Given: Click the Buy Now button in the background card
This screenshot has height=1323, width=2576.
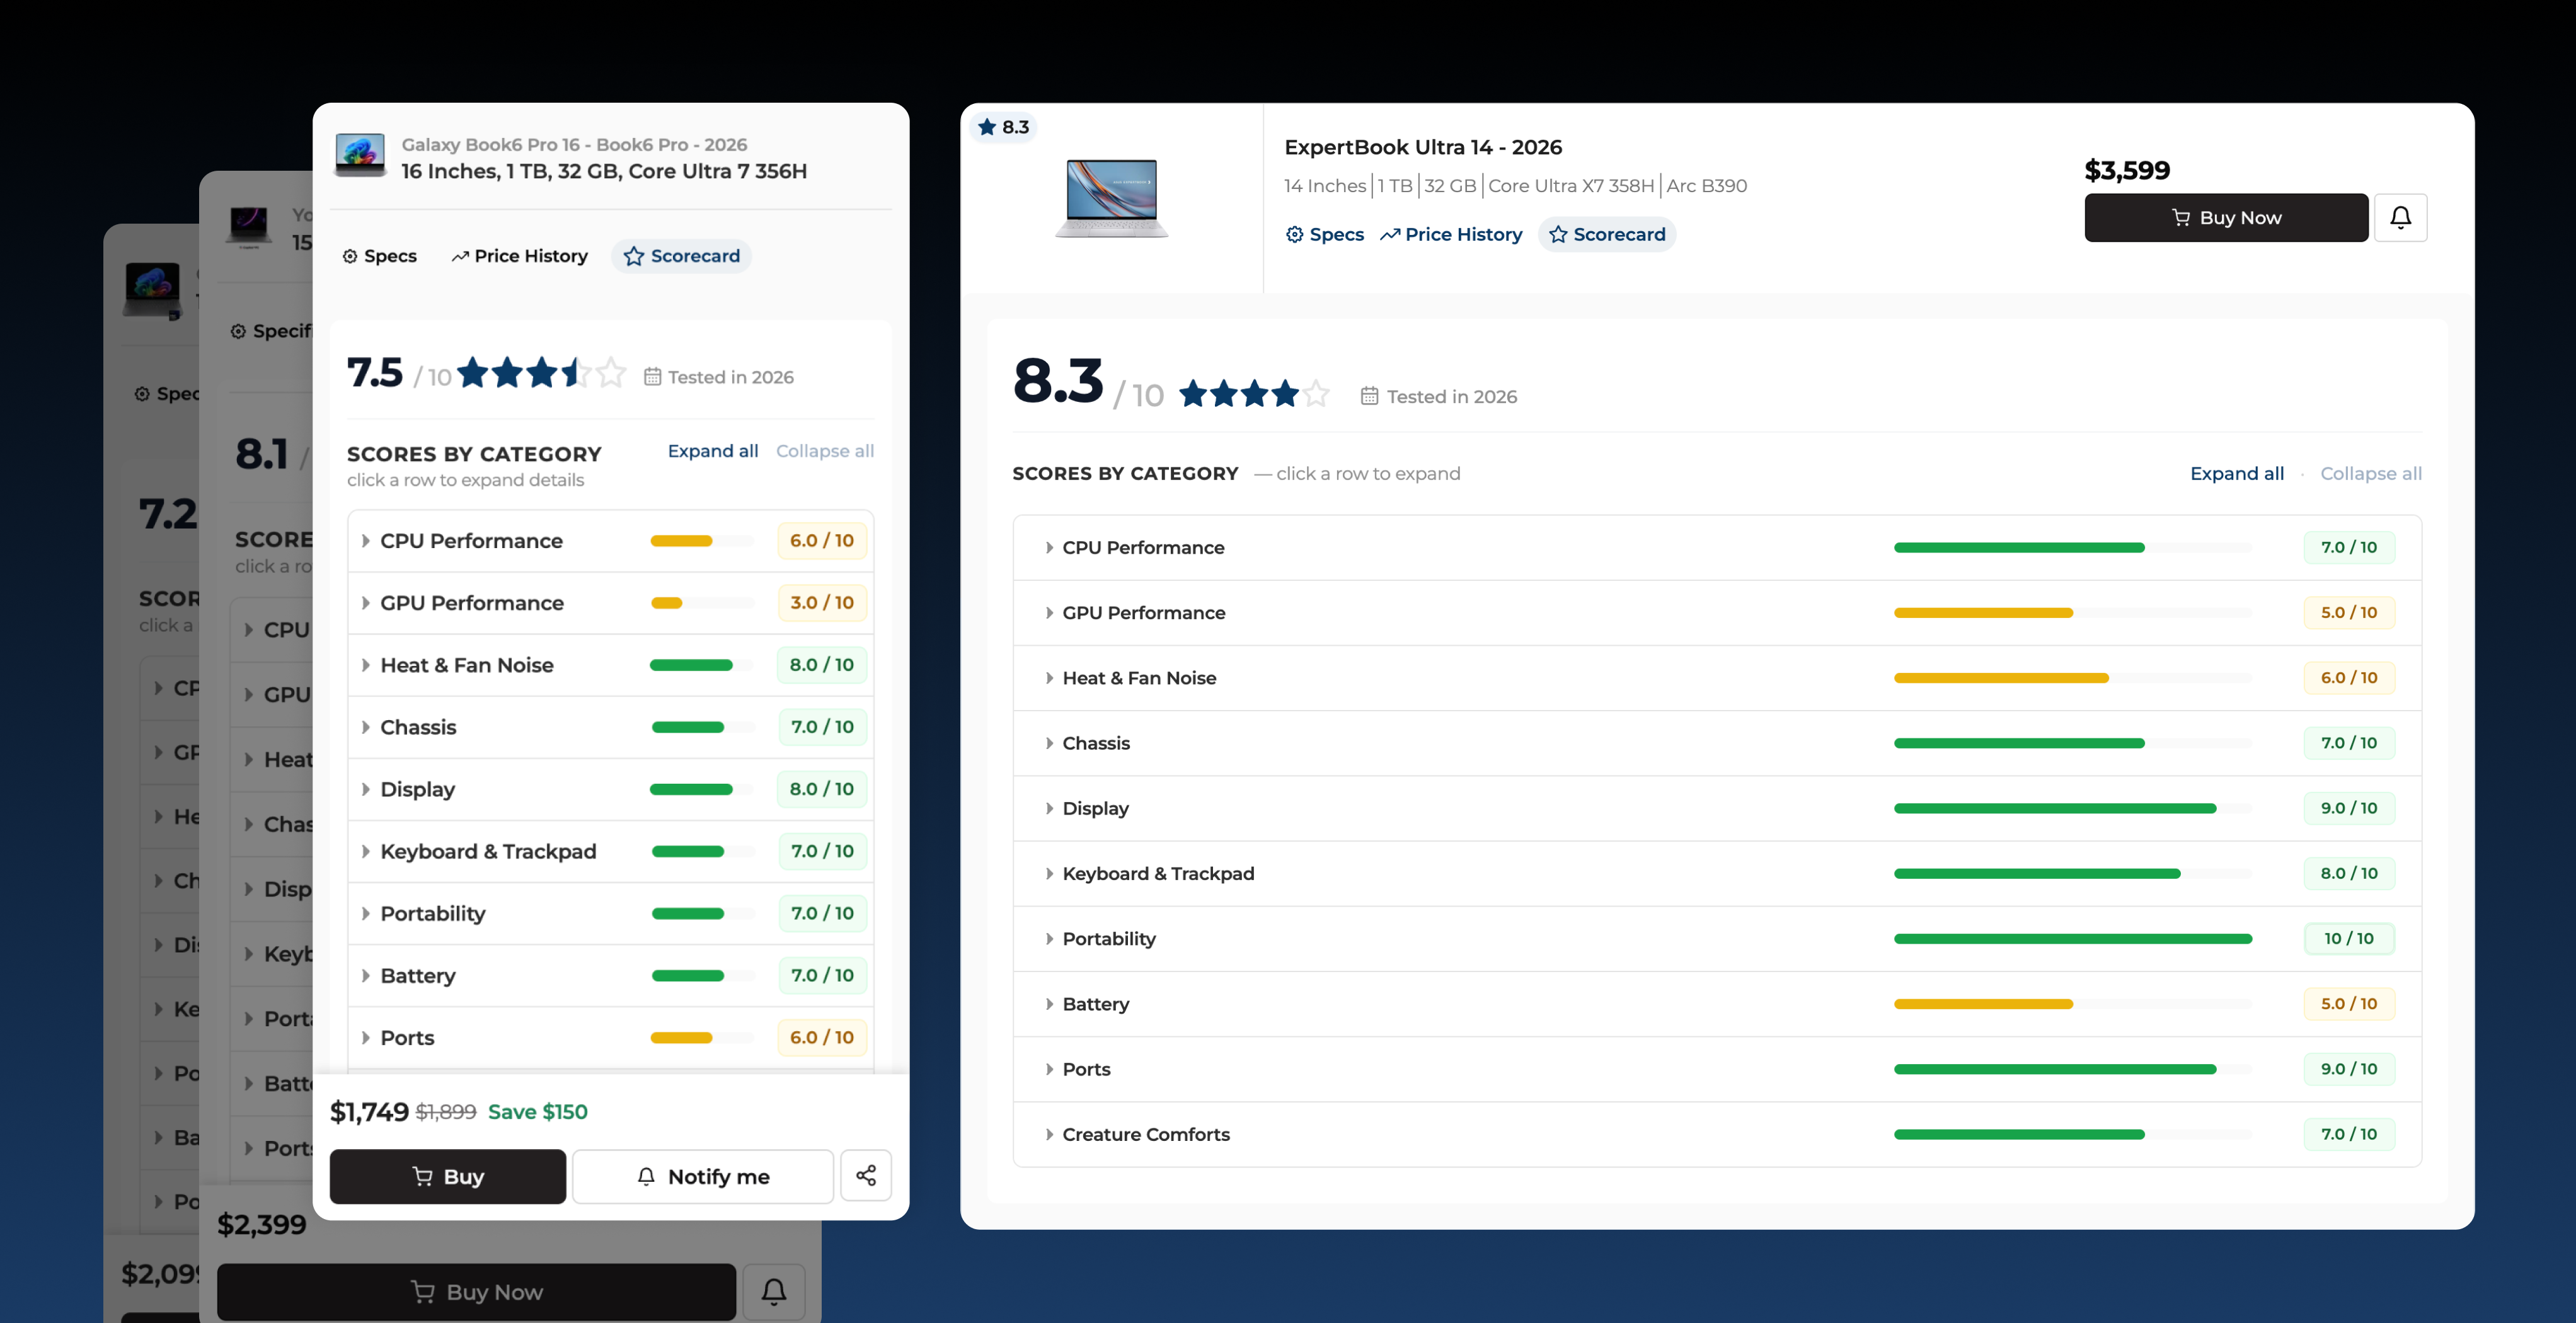Looking at the screenshot, I should [476, 1291].
